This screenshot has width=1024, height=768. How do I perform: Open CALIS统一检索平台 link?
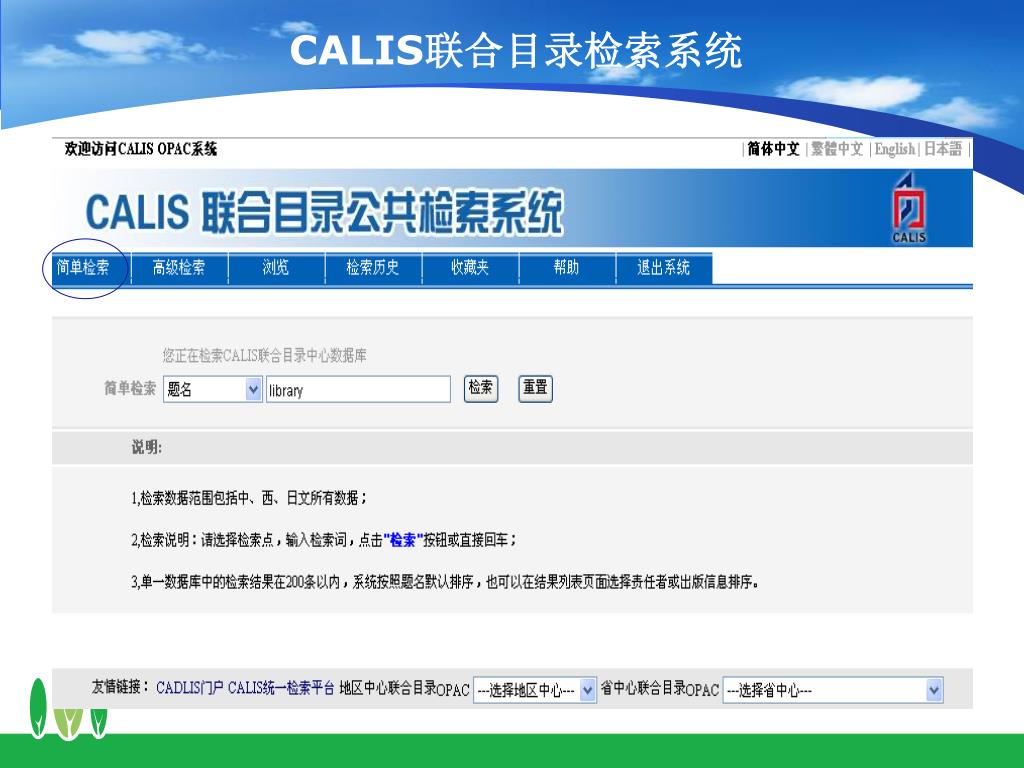click(x=281, y=688)
